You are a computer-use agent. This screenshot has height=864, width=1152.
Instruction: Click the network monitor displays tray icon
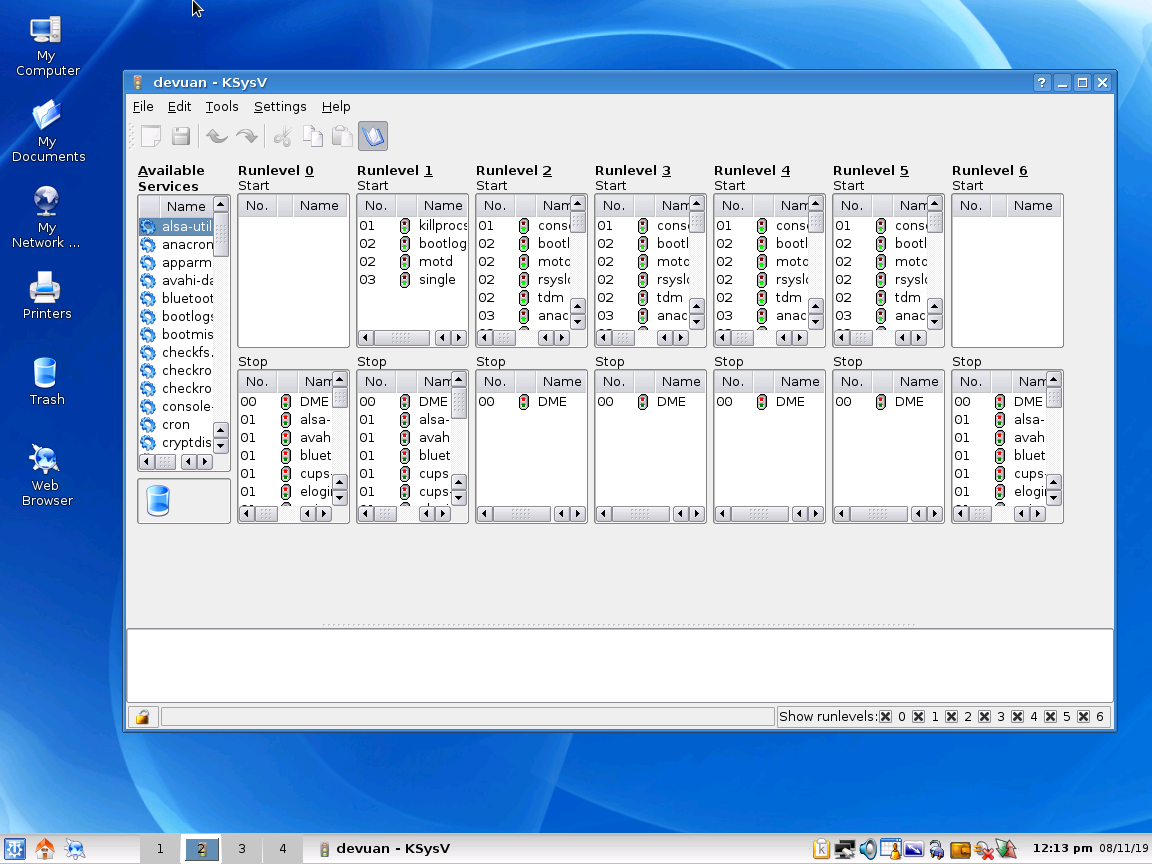tap(844, 849)
